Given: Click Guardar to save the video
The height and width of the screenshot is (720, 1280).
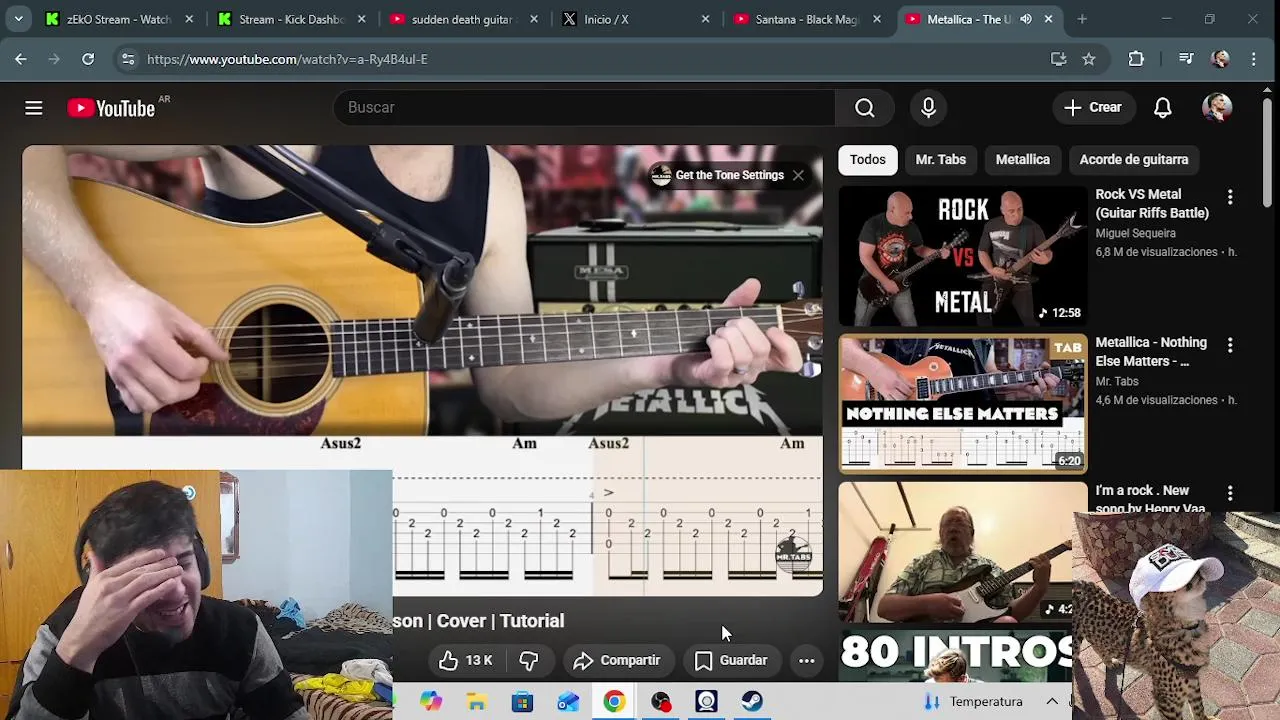Looking at the screenshot, I should pyautogui.click(x=731, y=661).
